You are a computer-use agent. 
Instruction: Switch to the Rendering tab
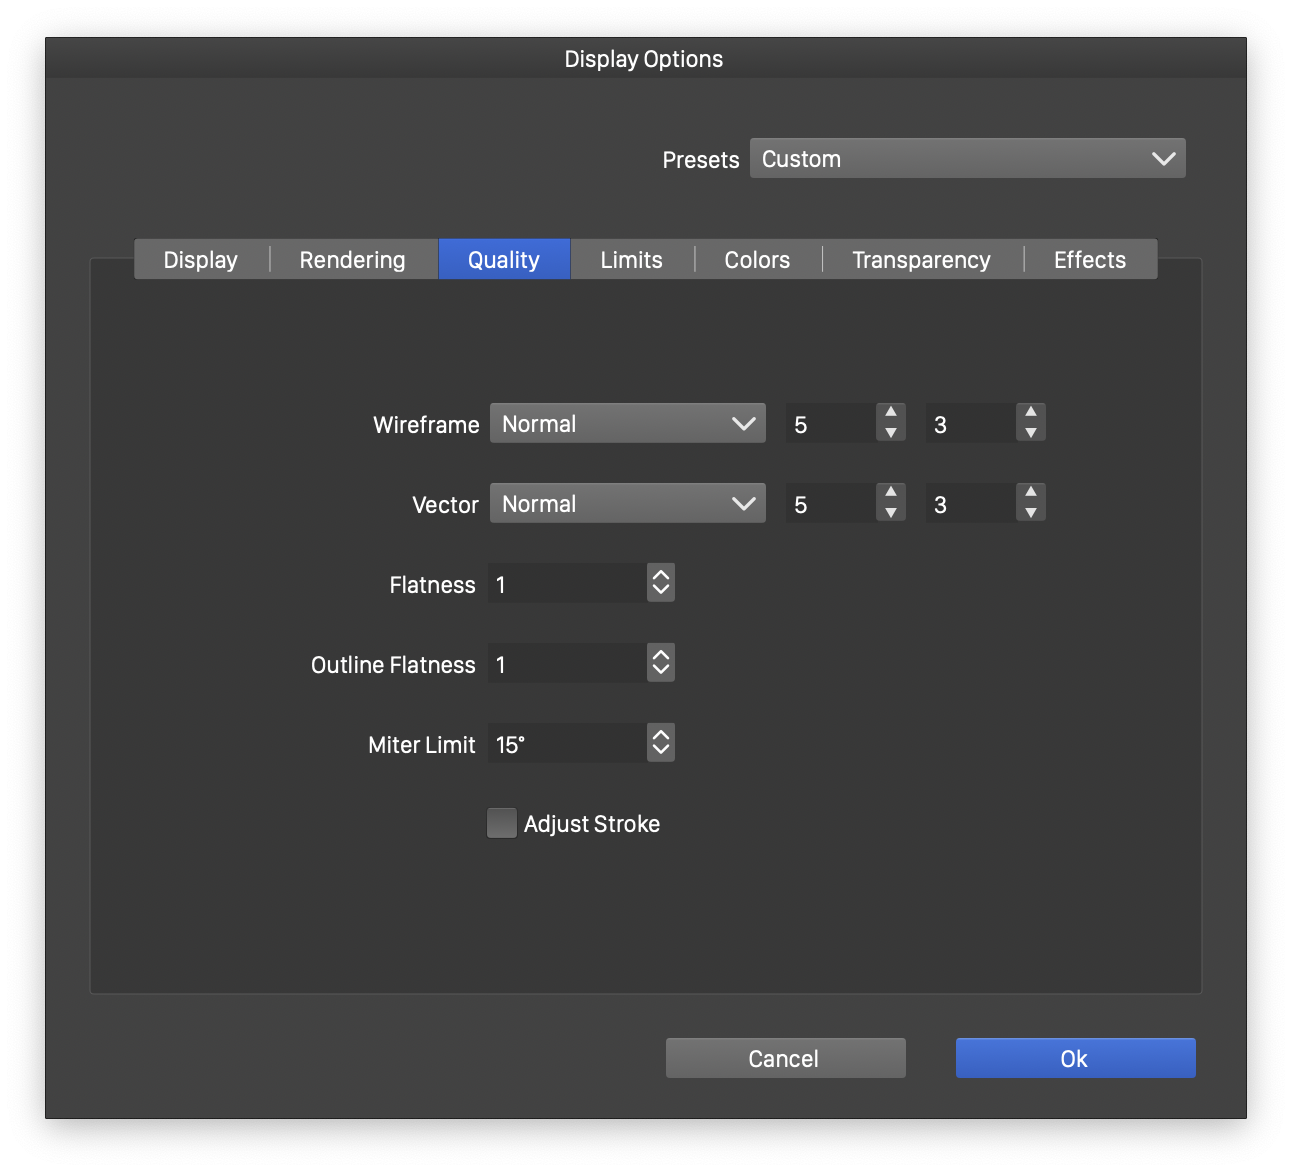(352, 260)
